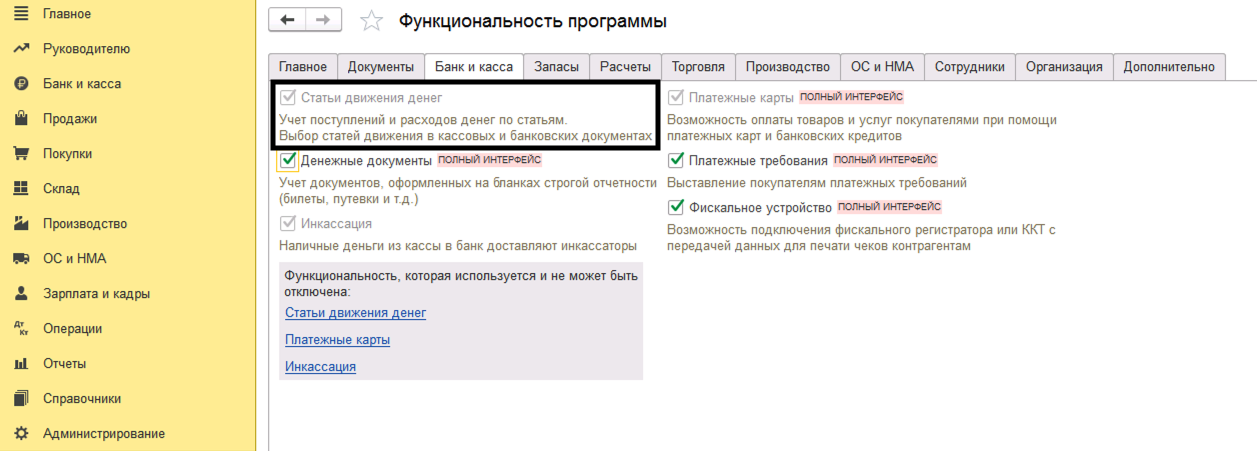Open Руководителю section chart icon
The image size is (1257, 451).
point(20,49)
